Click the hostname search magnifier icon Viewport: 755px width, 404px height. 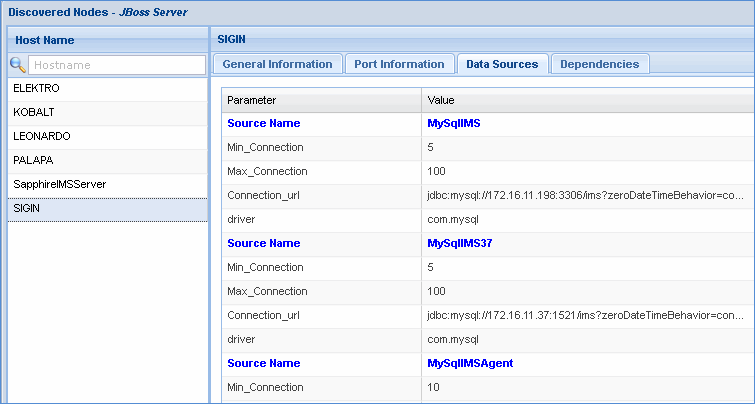pyautogui.click(x=18, y=65)
